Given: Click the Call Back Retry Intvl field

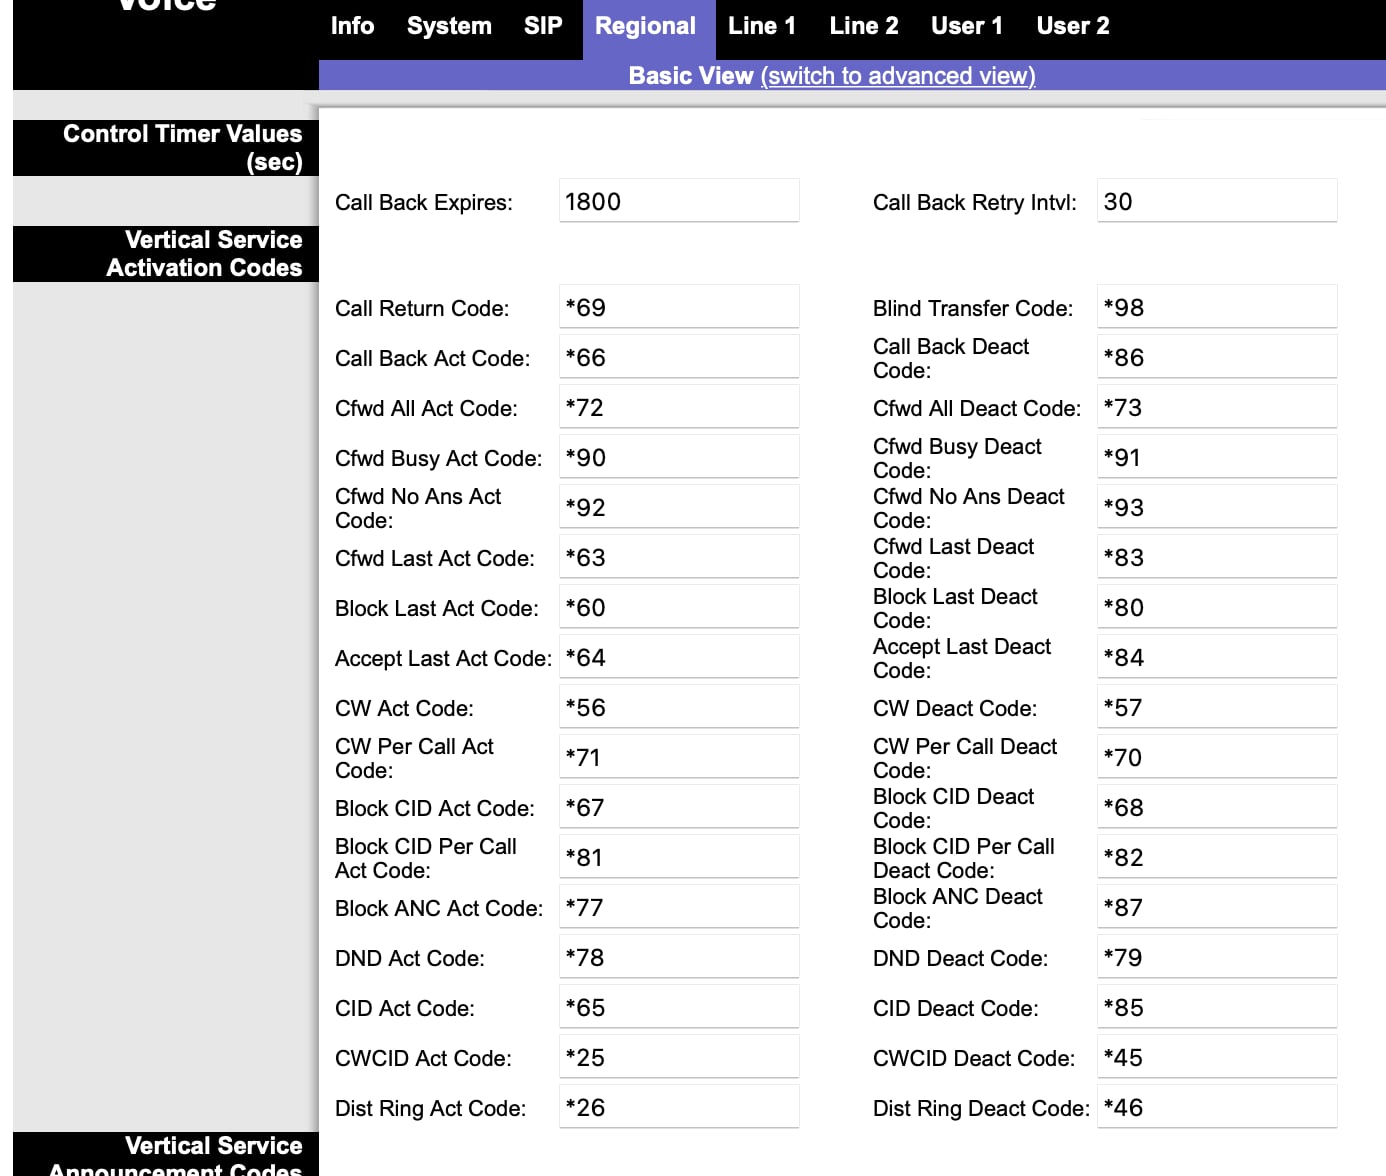Looking at the screenshot, I should (x=1217, y=201).
